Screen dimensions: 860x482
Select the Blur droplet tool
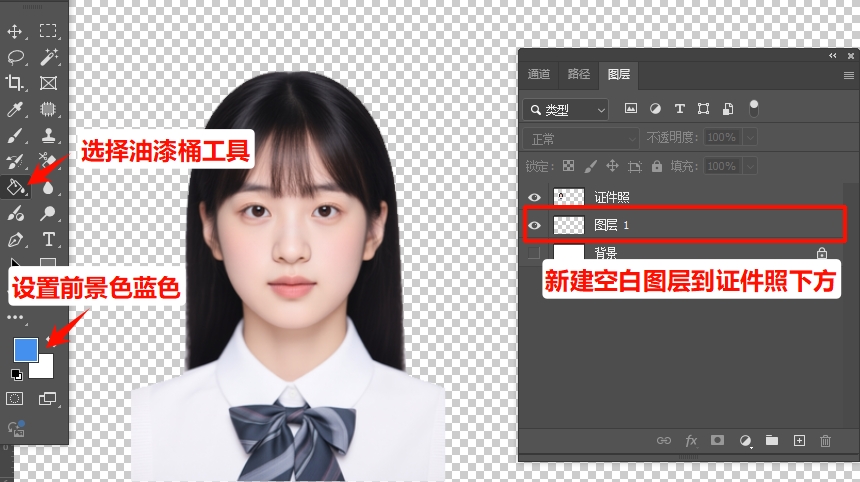pos(48,188)
